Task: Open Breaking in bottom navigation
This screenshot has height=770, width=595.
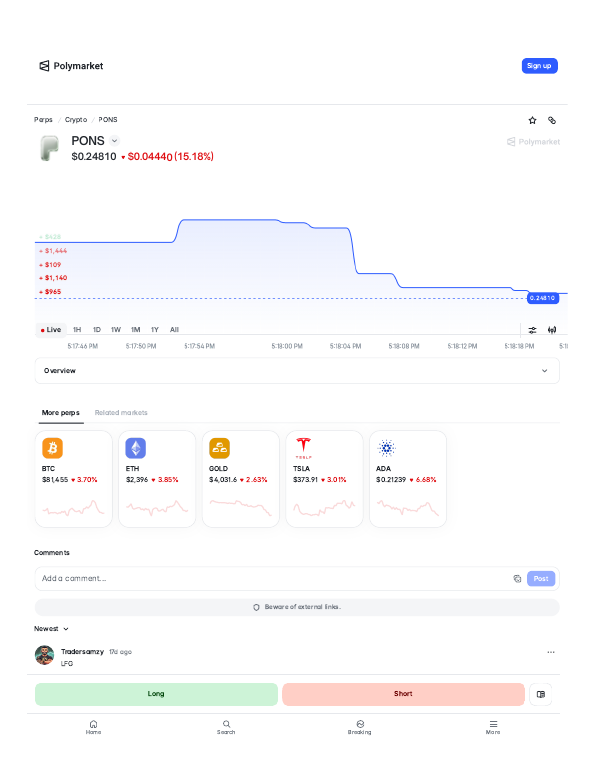Action: click(x=360, y=727)
